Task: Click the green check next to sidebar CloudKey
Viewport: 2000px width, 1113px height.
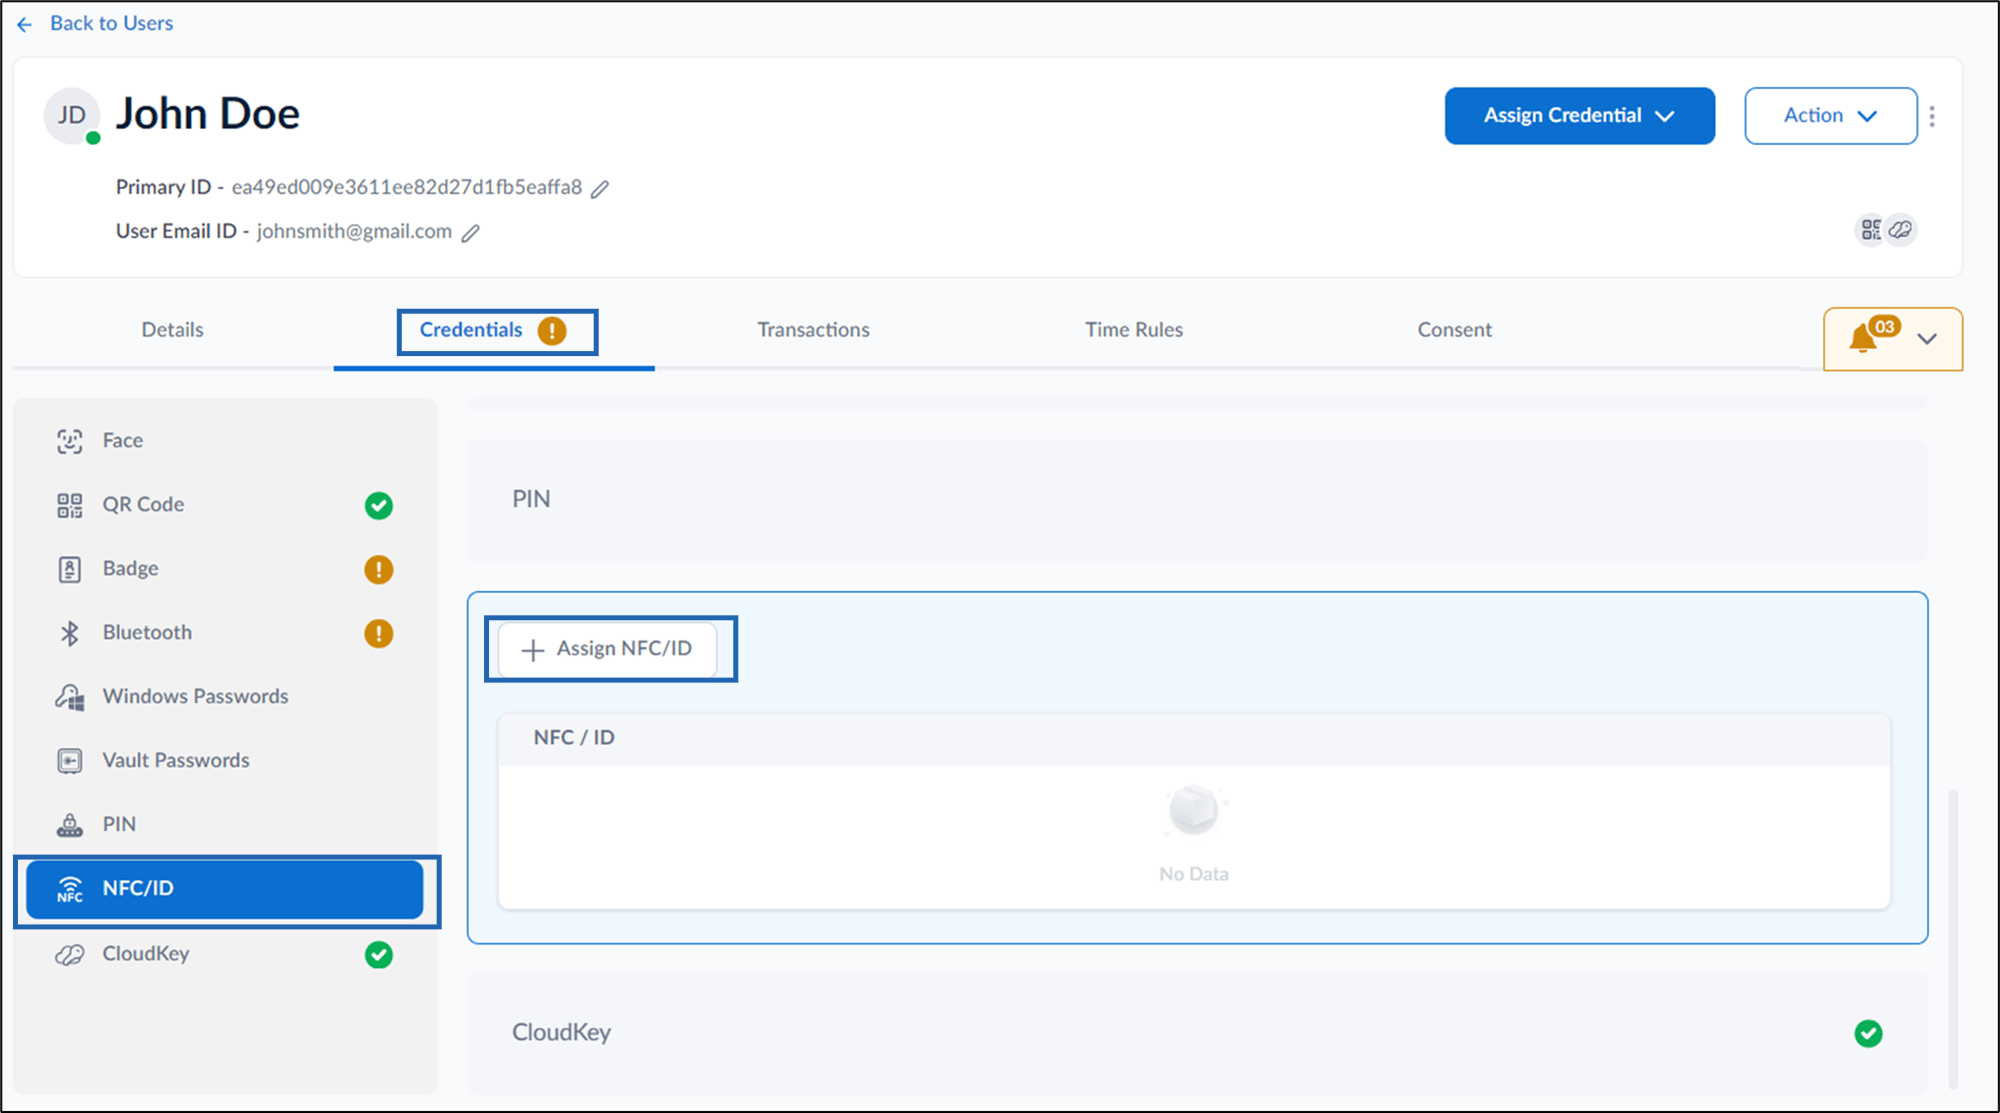Action: pos(379,955)
